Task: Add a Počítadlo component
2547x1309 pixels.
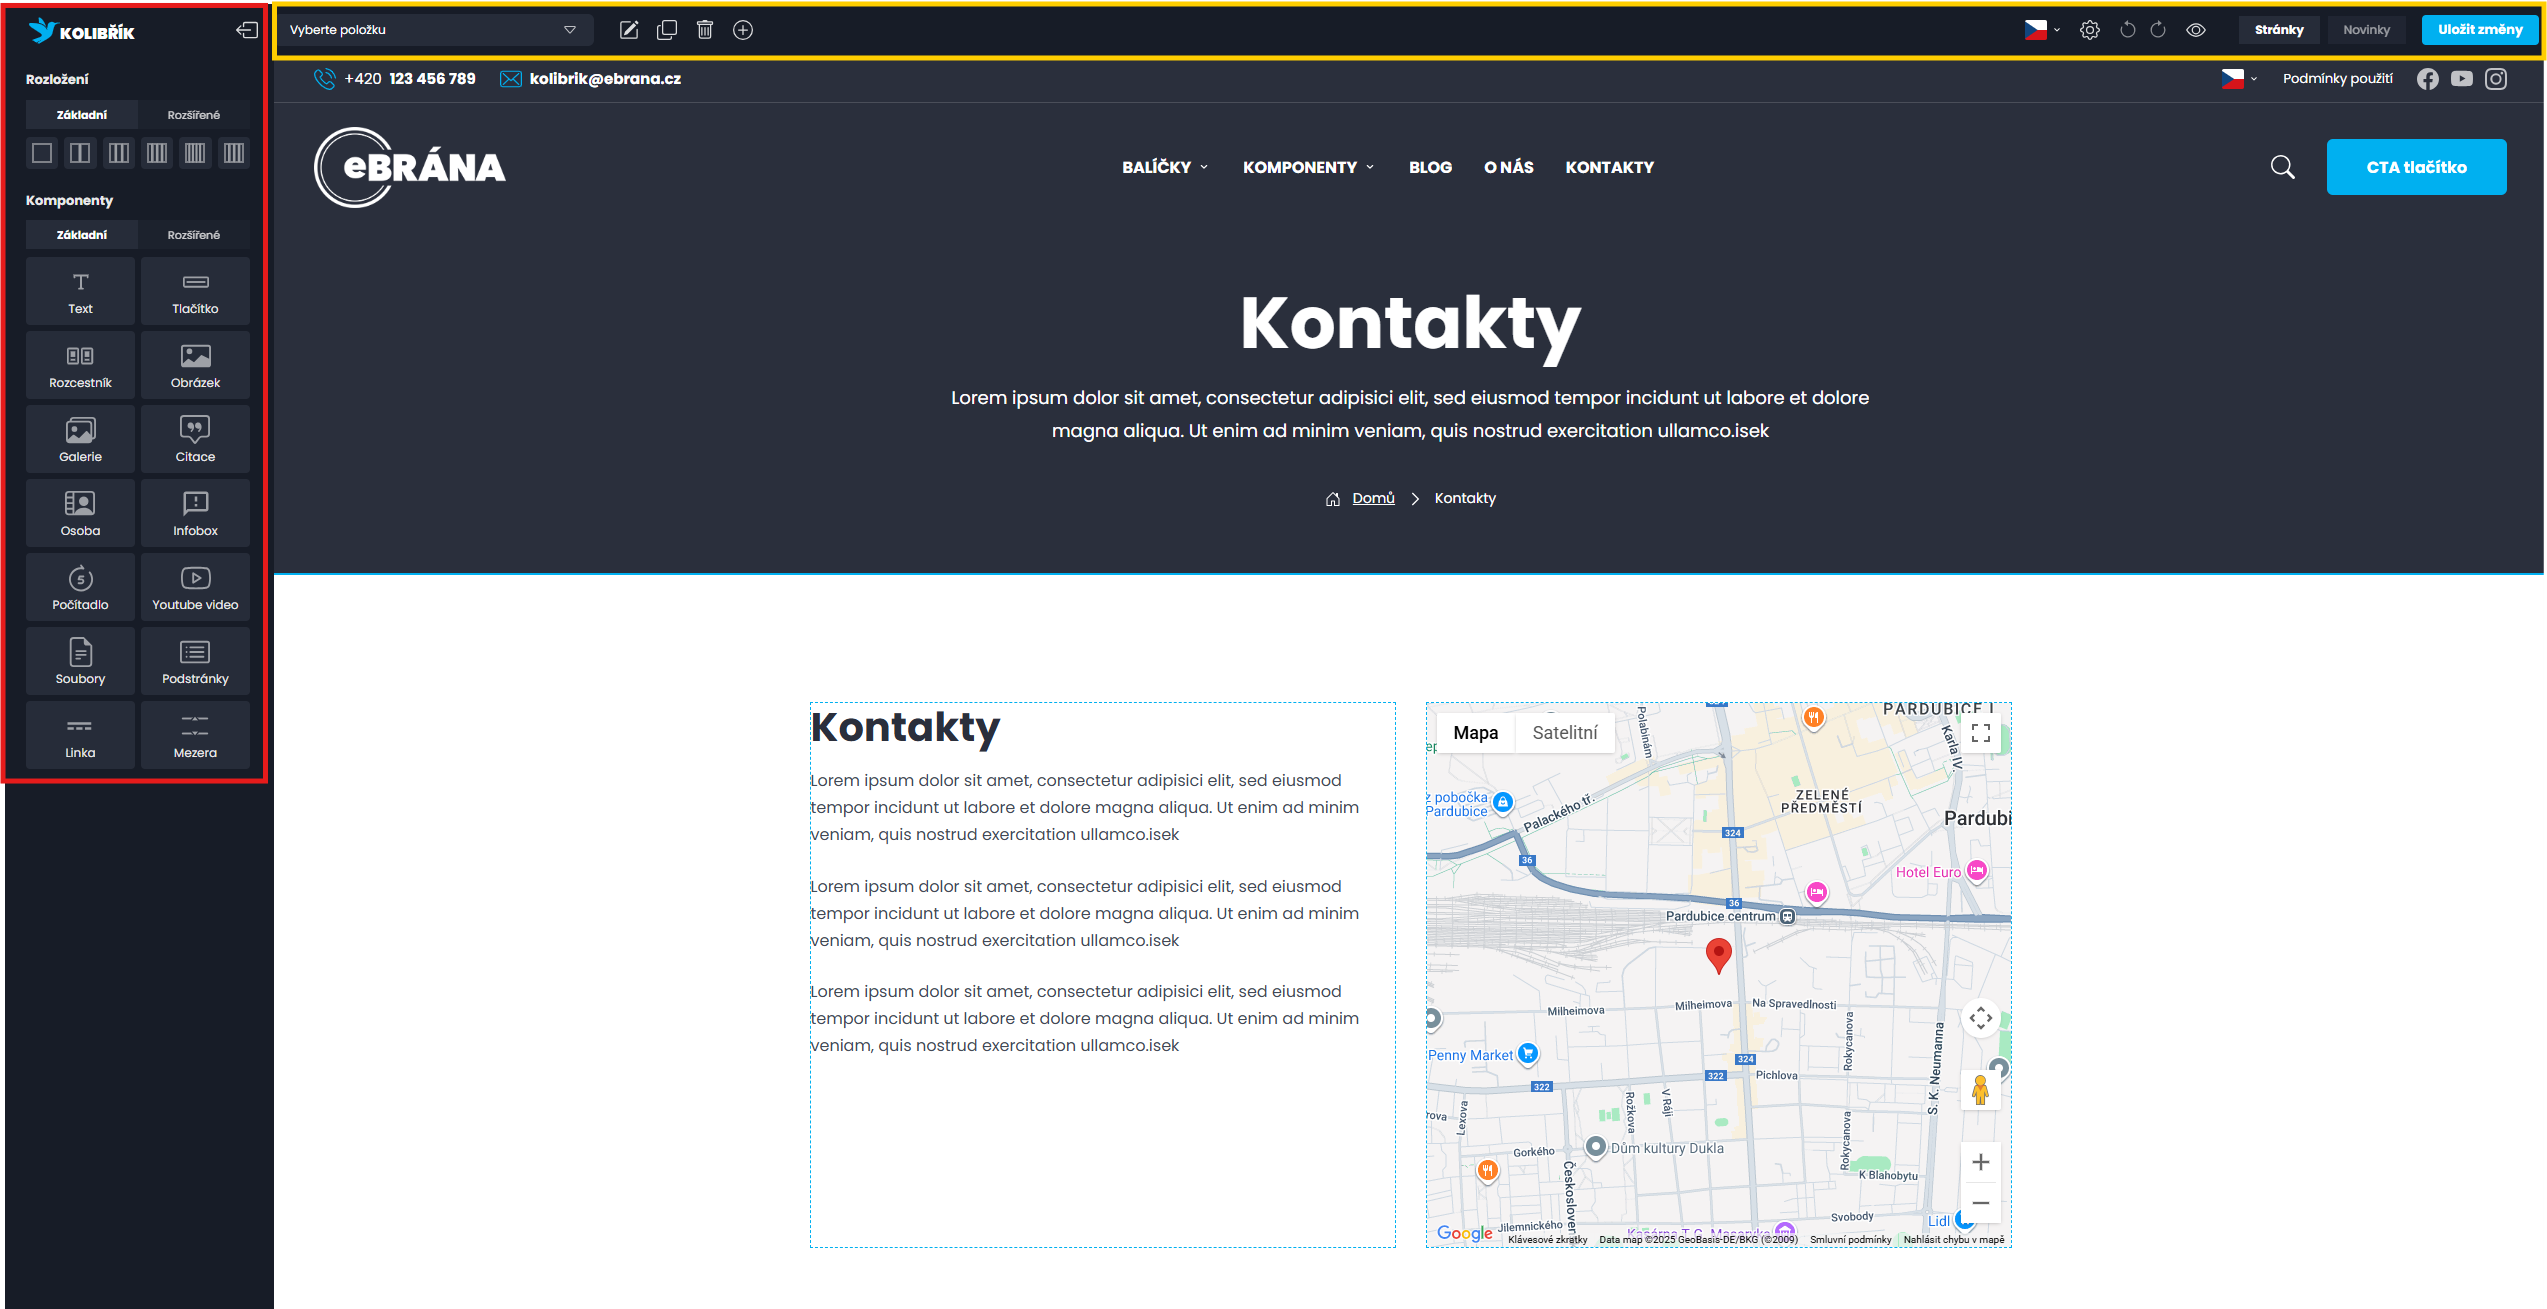Action: point(79,586)
